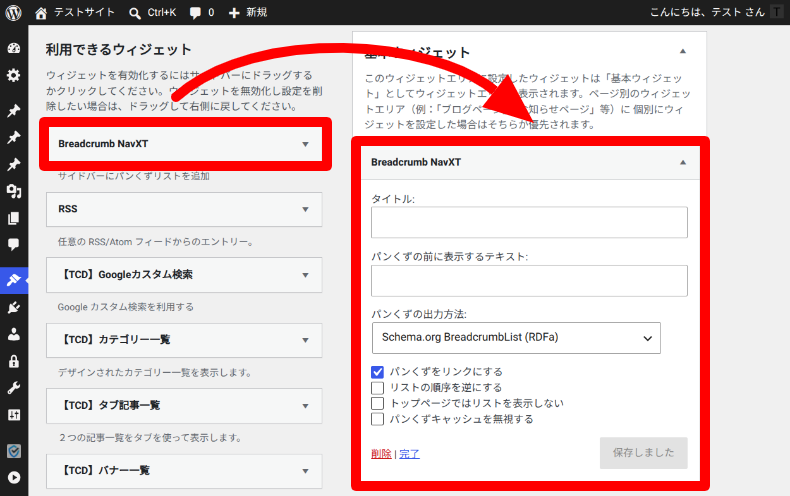Click こんにちは、テスト さん account menu
790x496 pixels.
click(707, 12)
